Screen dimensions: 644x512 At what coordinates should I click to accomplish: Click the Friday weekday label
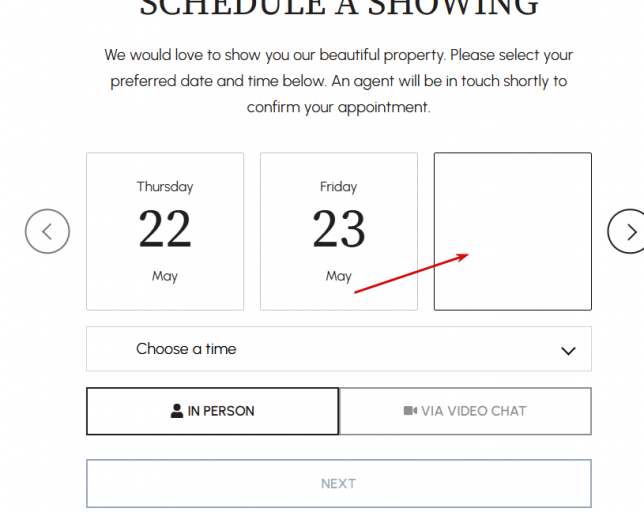pos(339,187)
